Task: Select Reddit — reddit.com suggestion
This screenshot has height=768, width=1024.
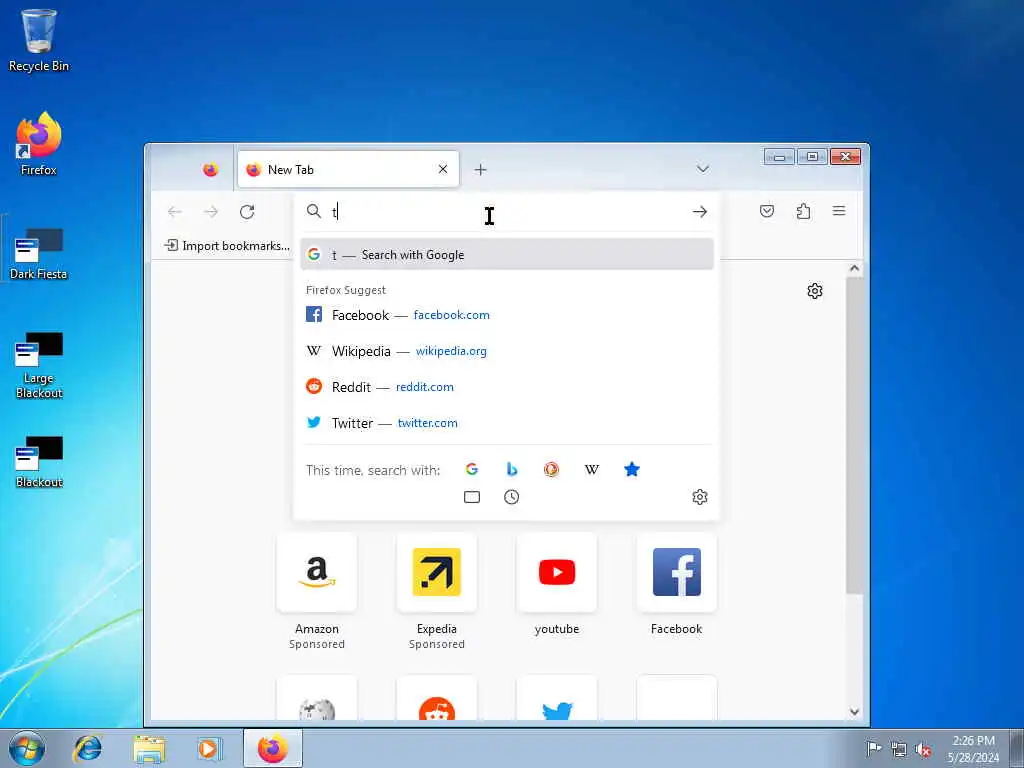Action: tap(507, 387)
